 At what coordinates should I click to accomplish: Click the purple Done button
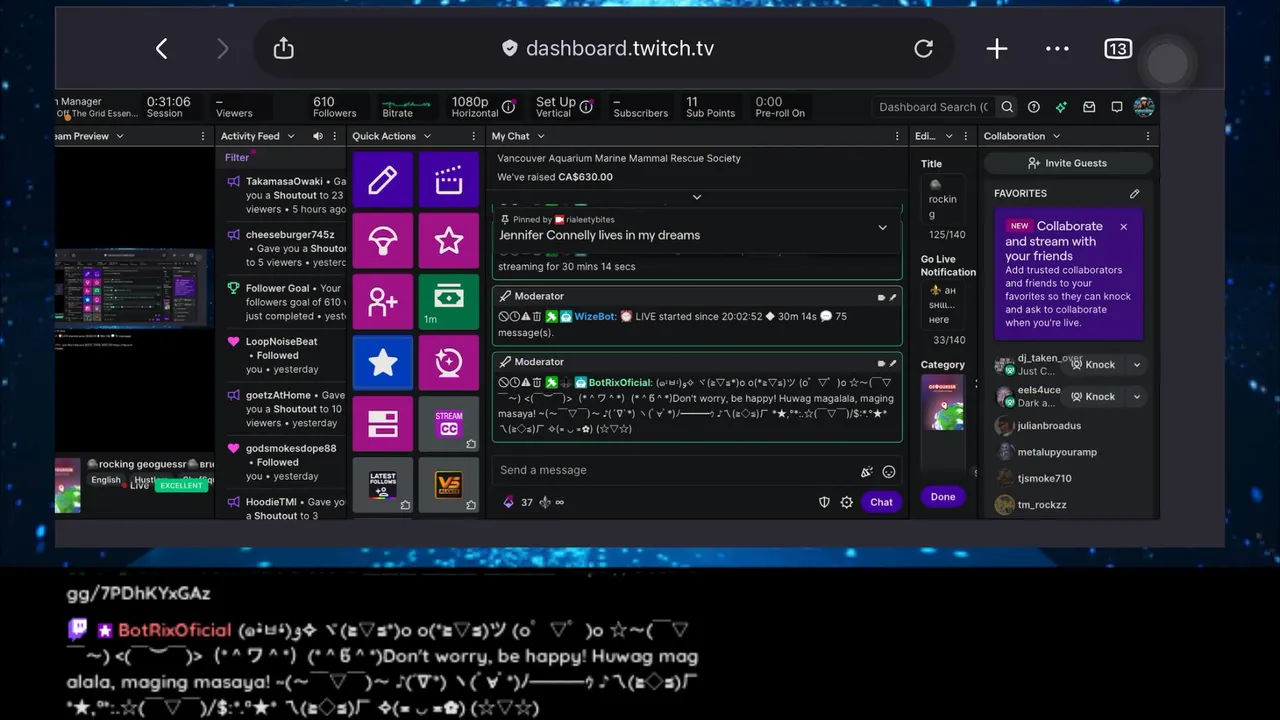pyautogui.click(x=943, y=497)
